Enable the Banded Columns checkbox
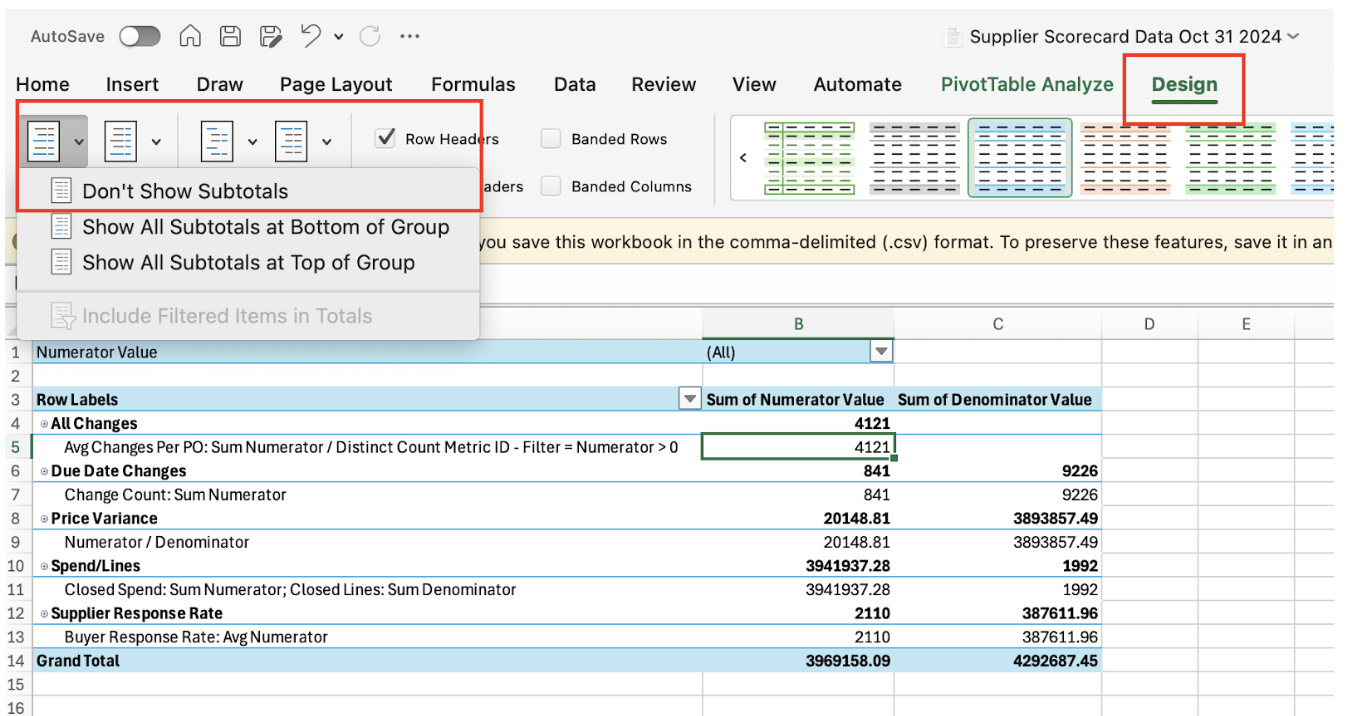 [x=551, y=186]
